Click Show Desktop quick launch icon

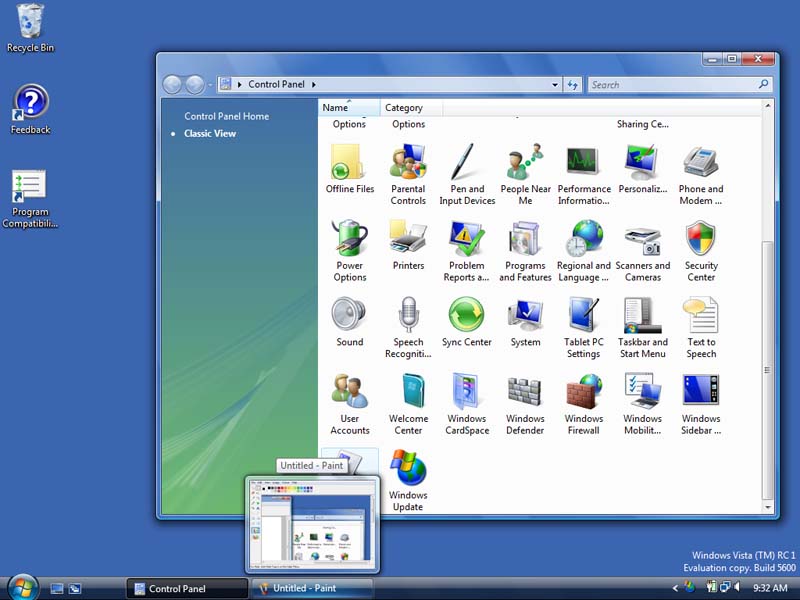coord(57,589)
